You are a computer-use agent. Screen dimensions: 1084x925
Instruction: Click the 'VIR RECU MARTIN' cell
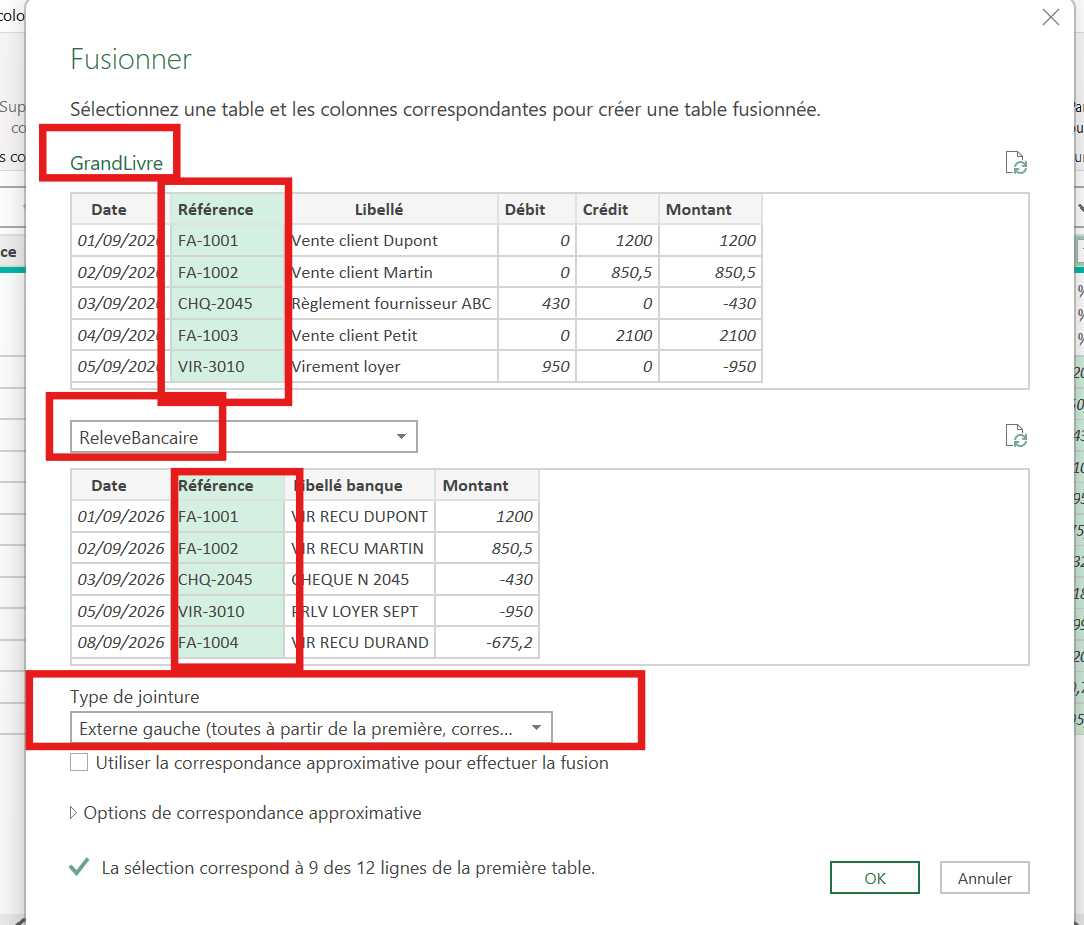[359, 548]
